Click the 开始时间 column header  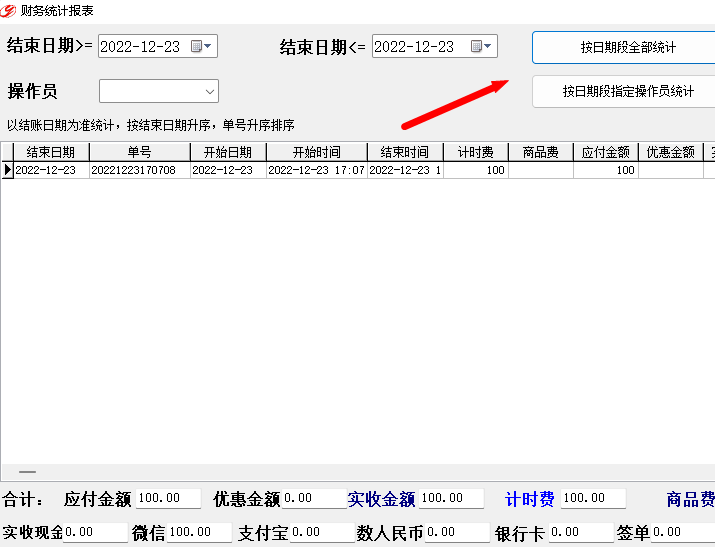point(316,152)
